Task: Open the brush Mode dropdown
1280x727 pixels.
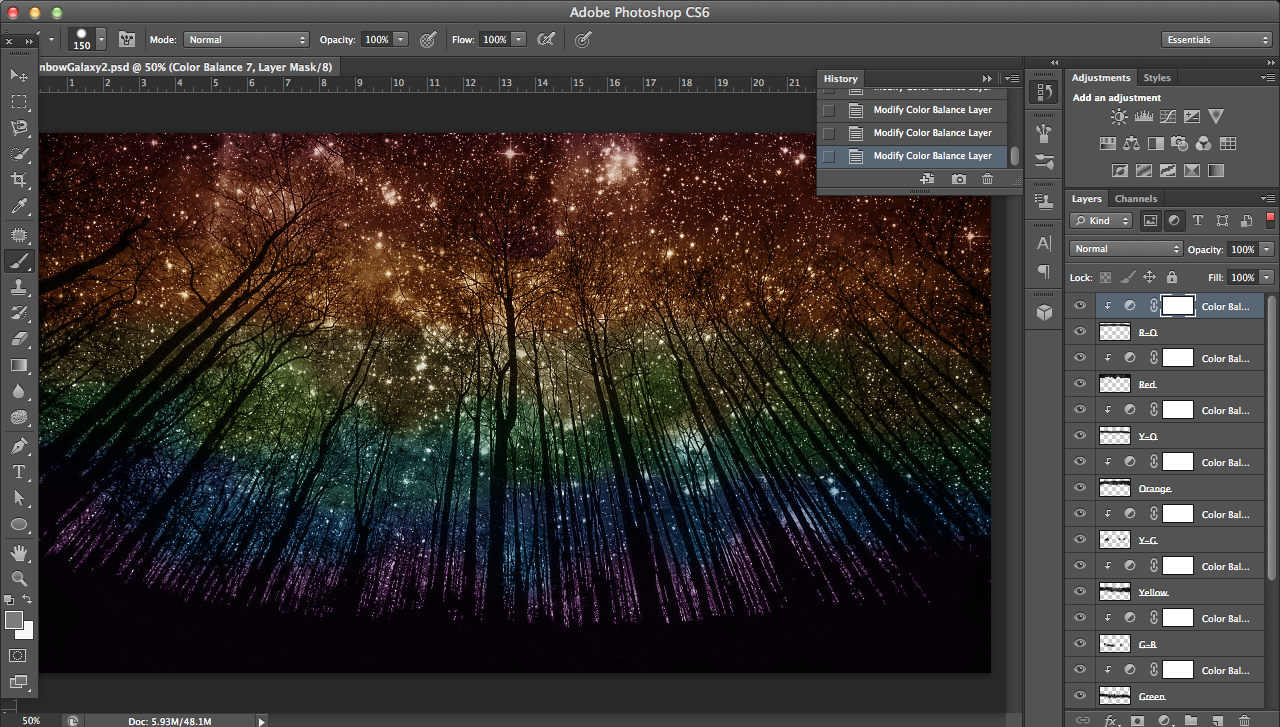Action: pos(246,40)
